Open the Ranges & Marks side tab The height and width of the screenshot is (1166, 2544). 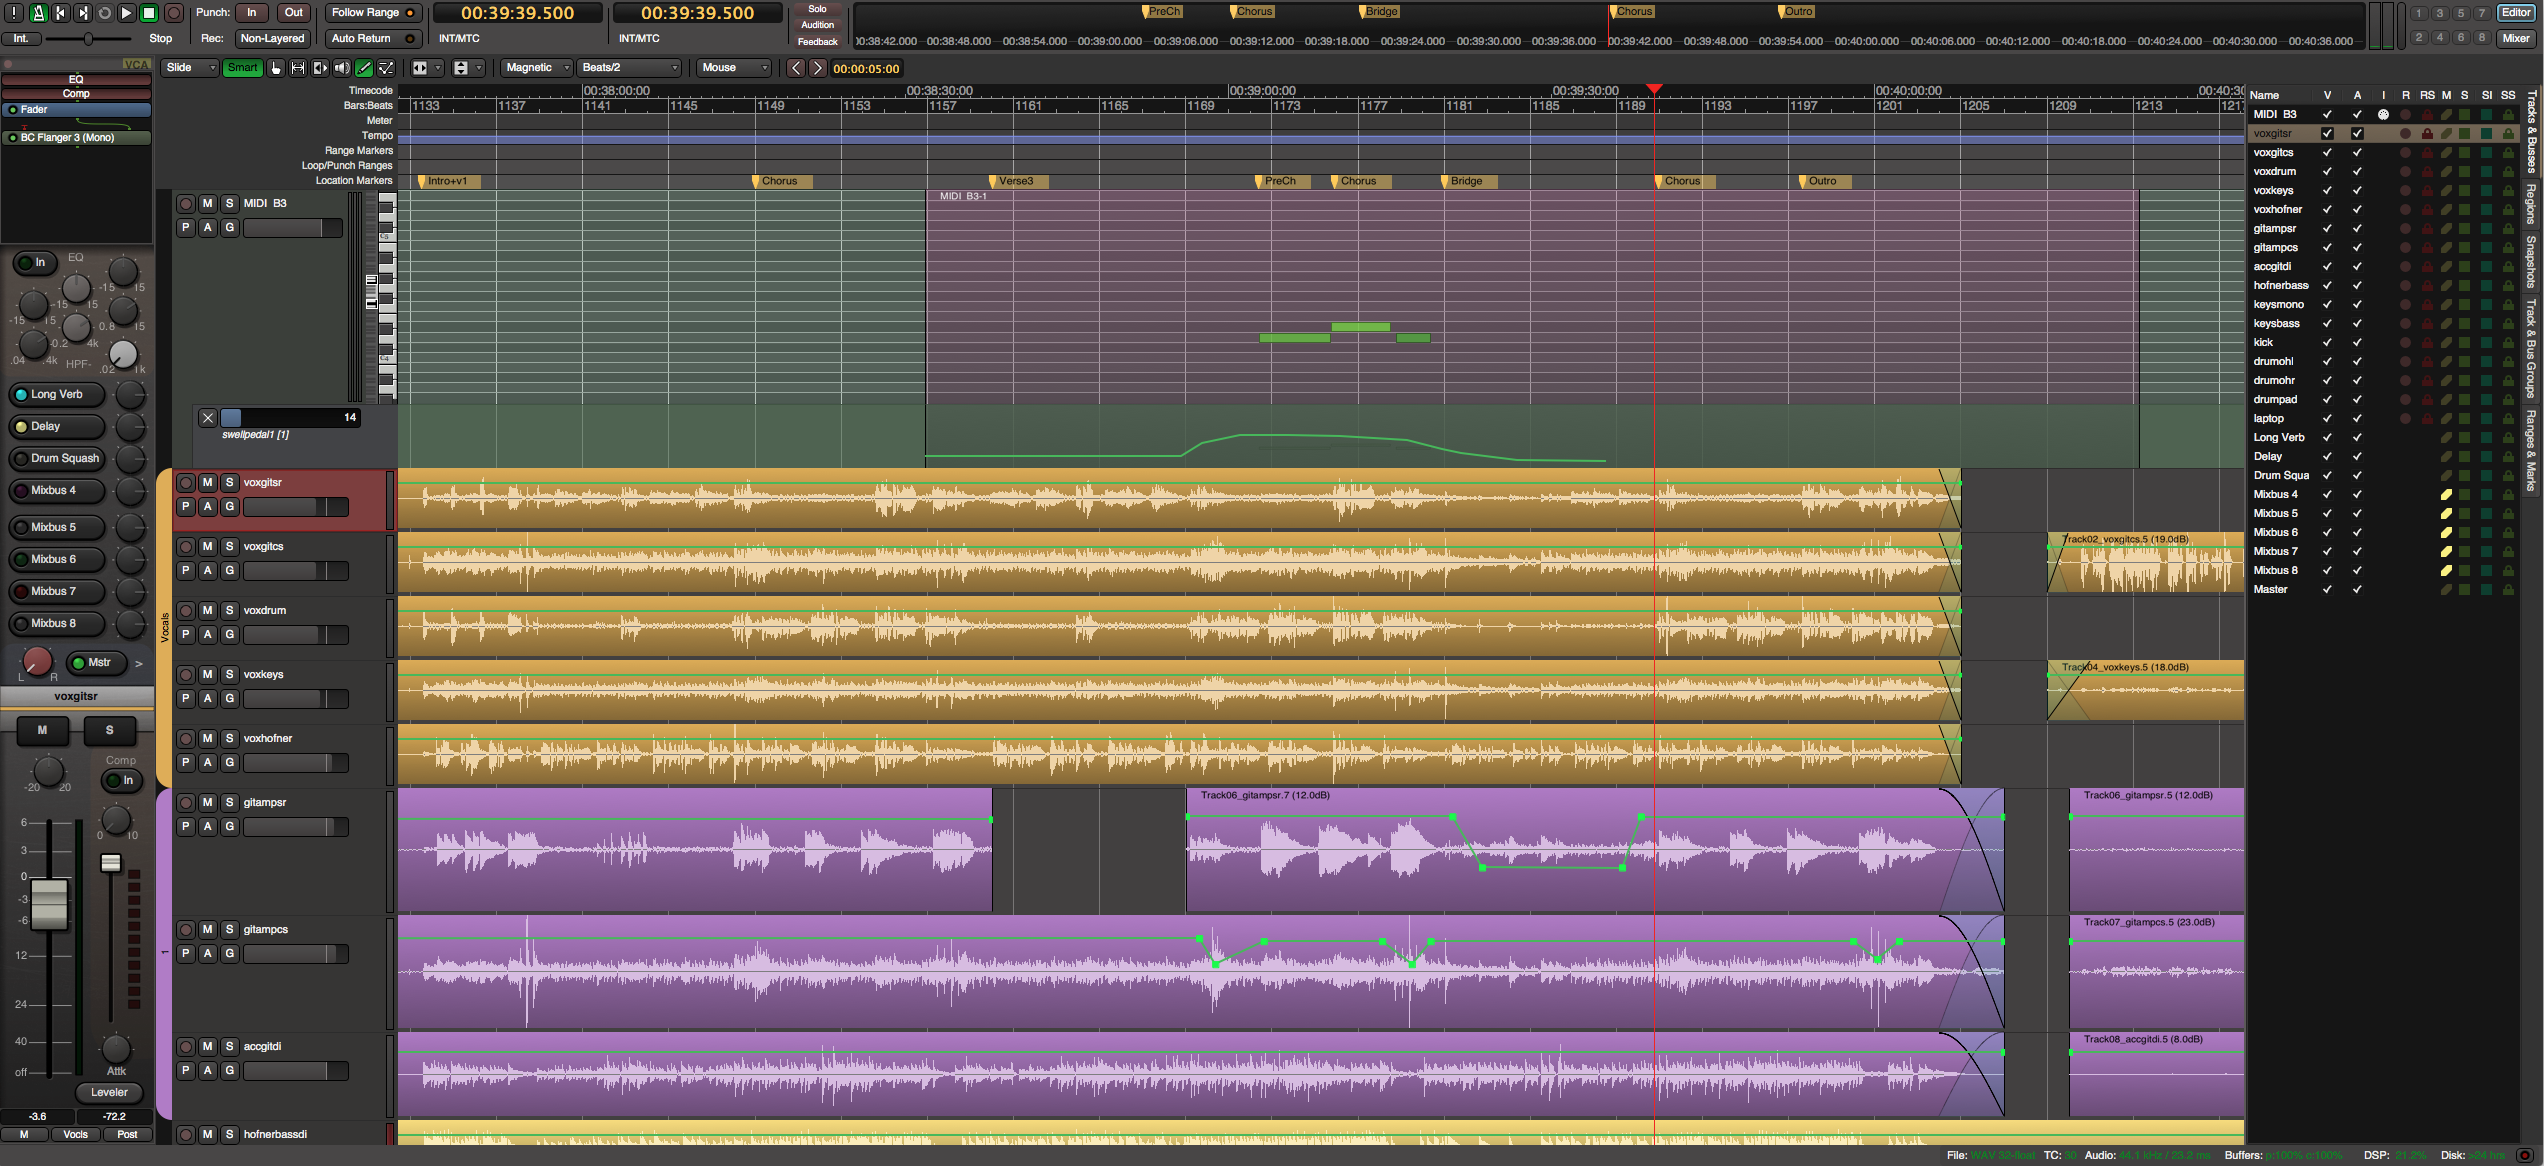[x=2532, y=450]
